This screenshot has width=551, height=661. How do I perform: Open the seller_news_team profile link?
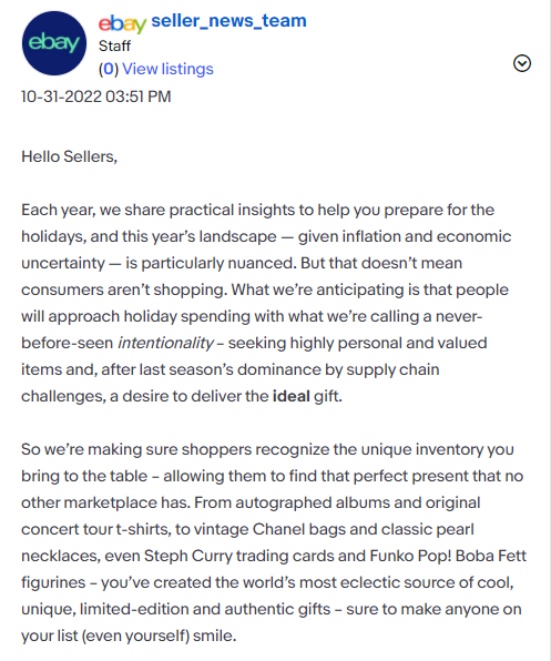click(x=229, y=21)
